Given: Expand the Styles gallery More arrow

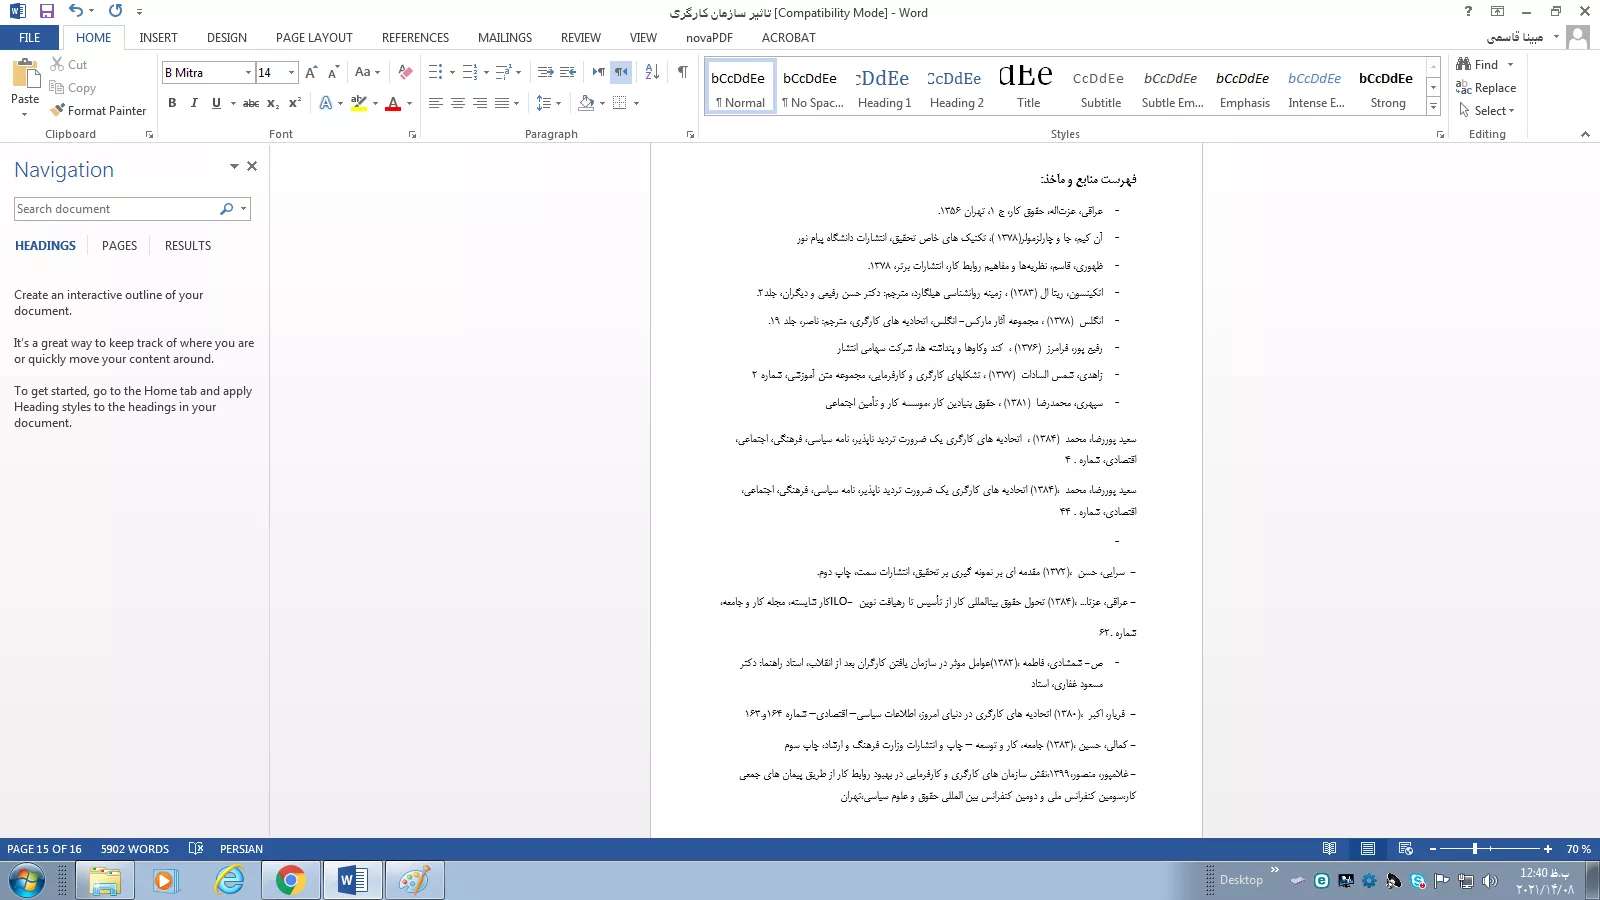Looking at the screenshot, I should 1433,106.
